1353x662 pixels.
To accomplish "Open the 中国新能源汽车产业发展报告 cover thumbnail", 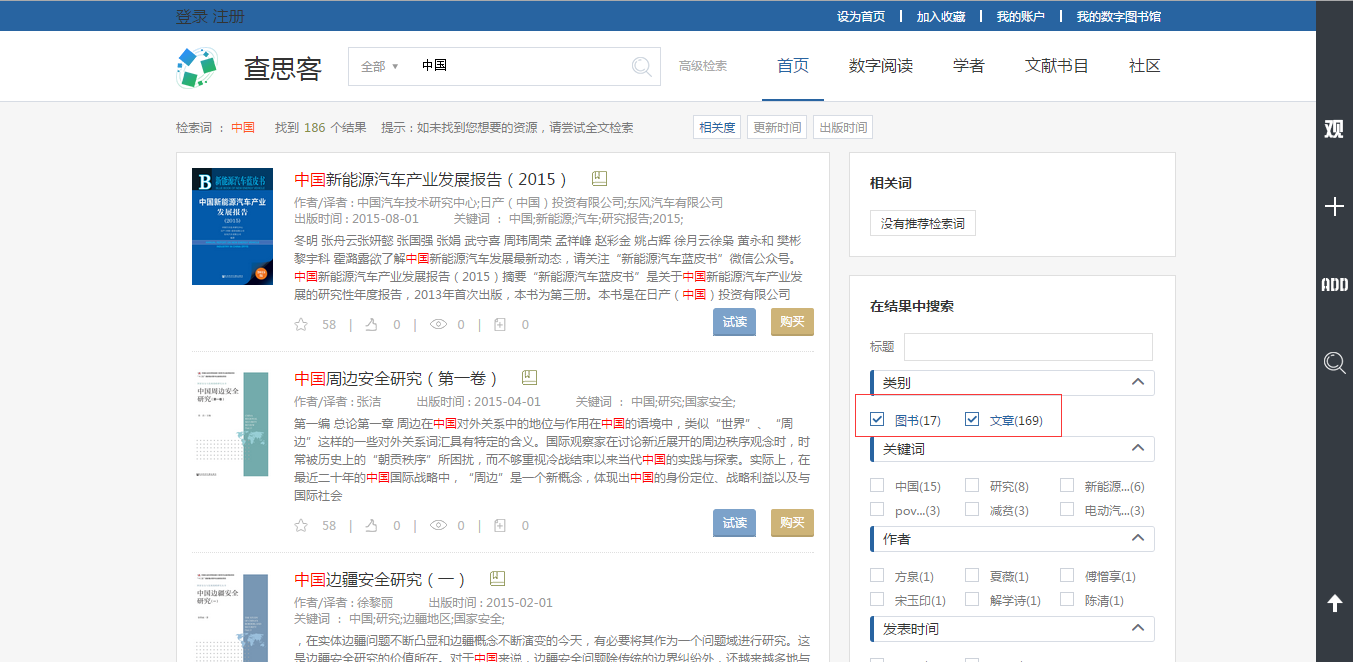I will click(x=232, y=226).
